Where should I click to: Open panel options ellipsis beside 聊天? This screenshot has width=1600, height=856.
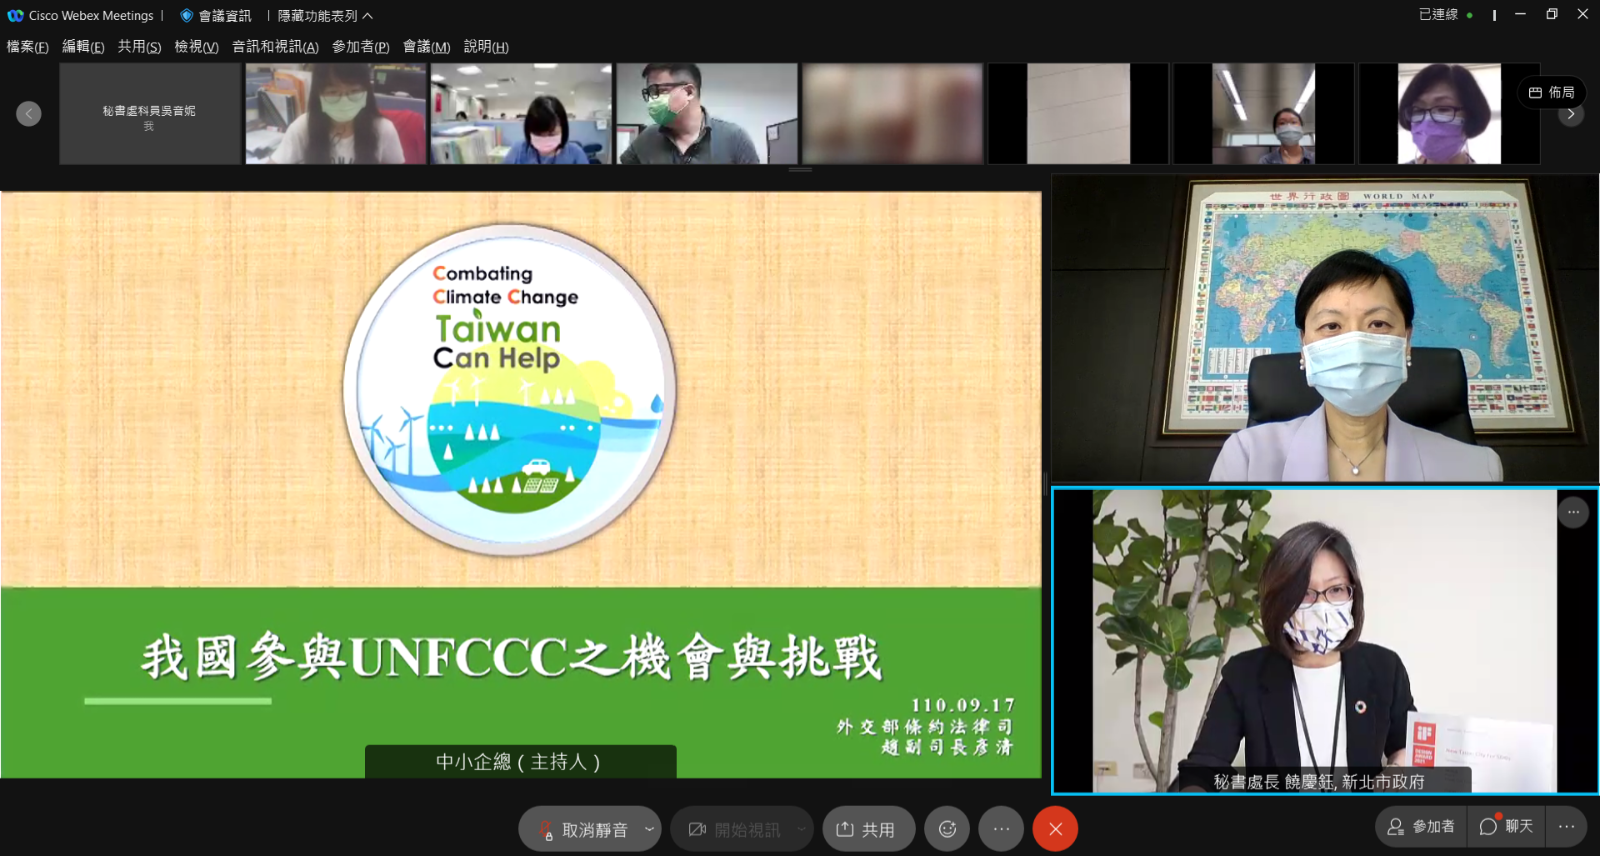(1566, 827)
